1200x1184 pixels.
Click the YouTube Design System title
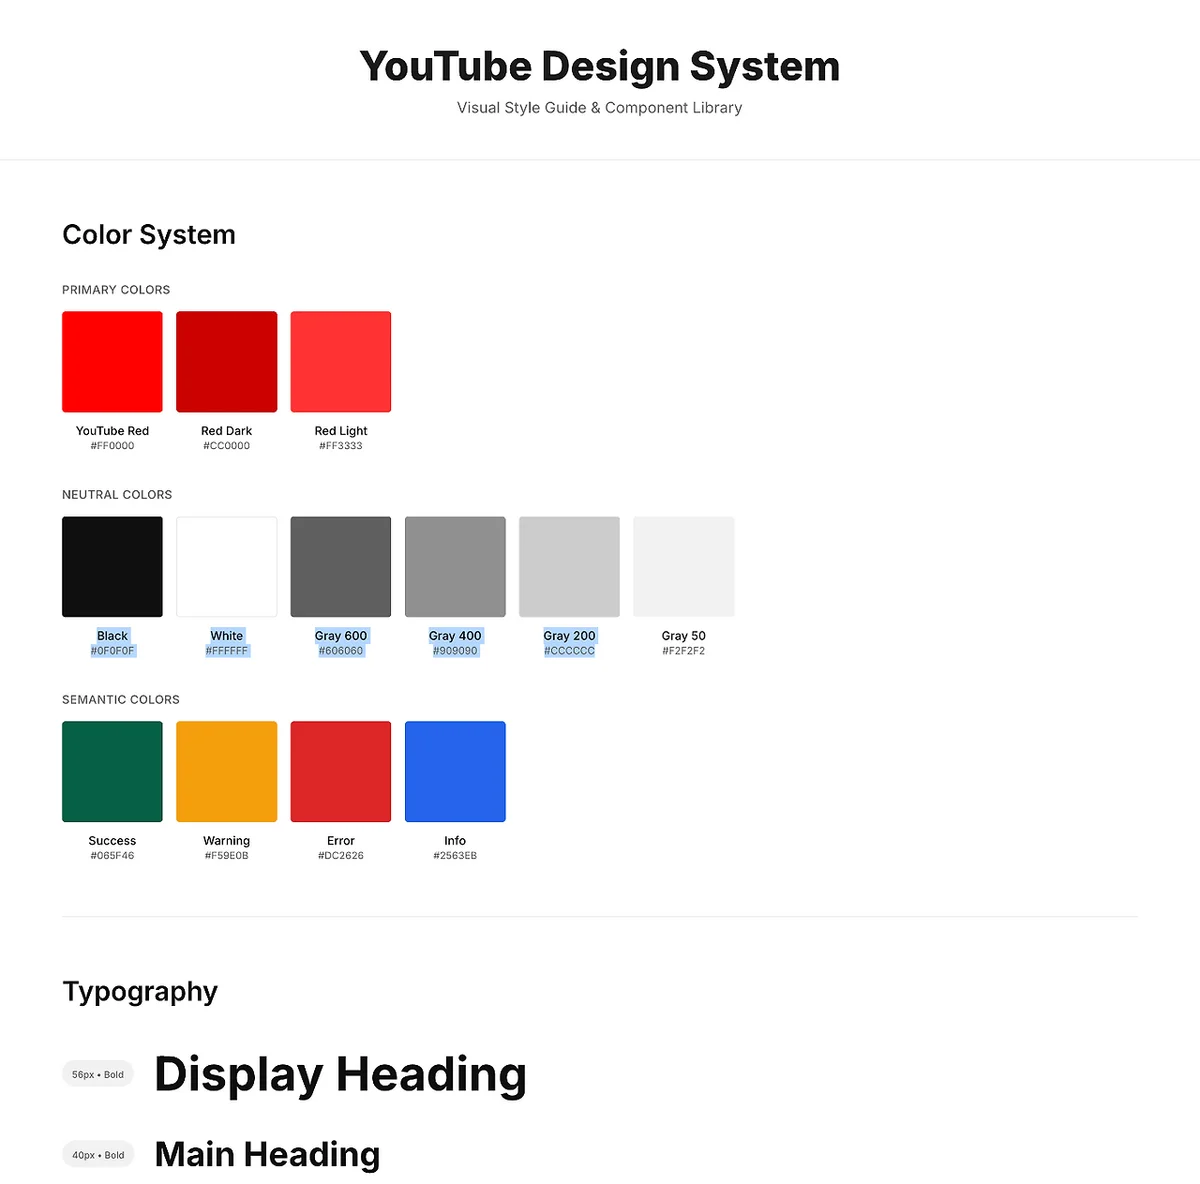pos(600,67)
